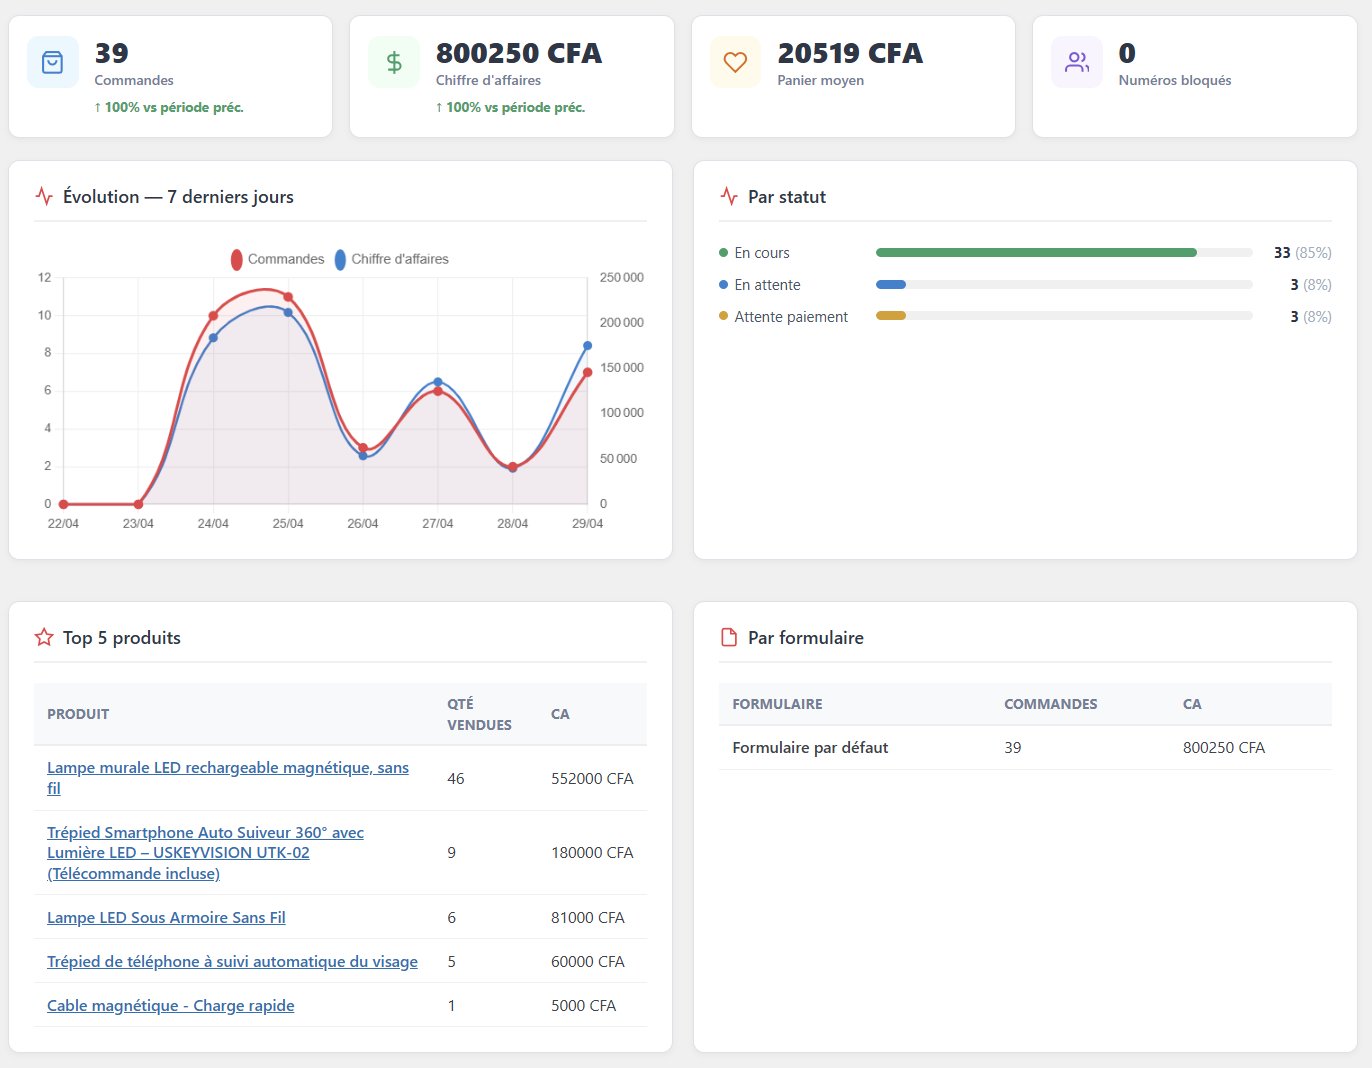Click the heart icon on the Panier moyen card
1372x1068 pixels.
[735, 61]
